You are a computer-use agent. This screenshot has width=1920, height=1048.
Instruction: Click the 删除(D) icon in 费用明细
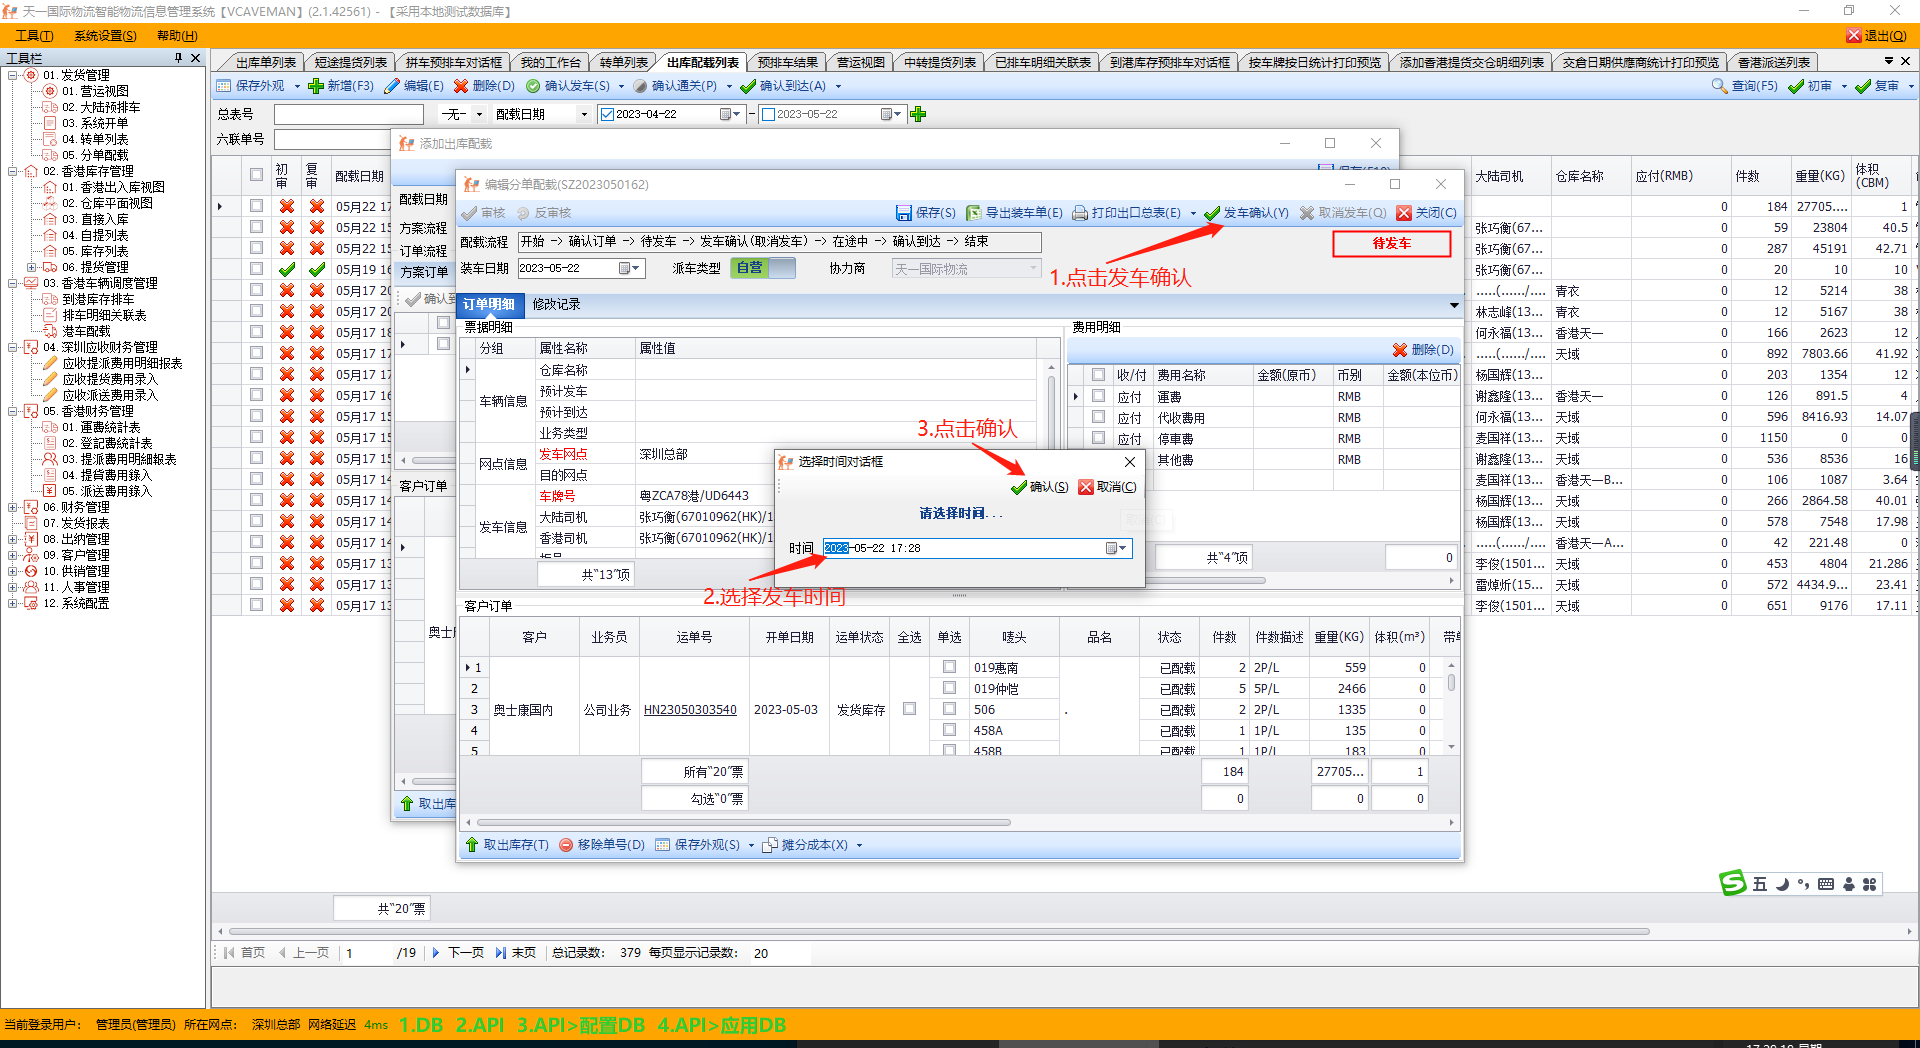click(1400, 350)
